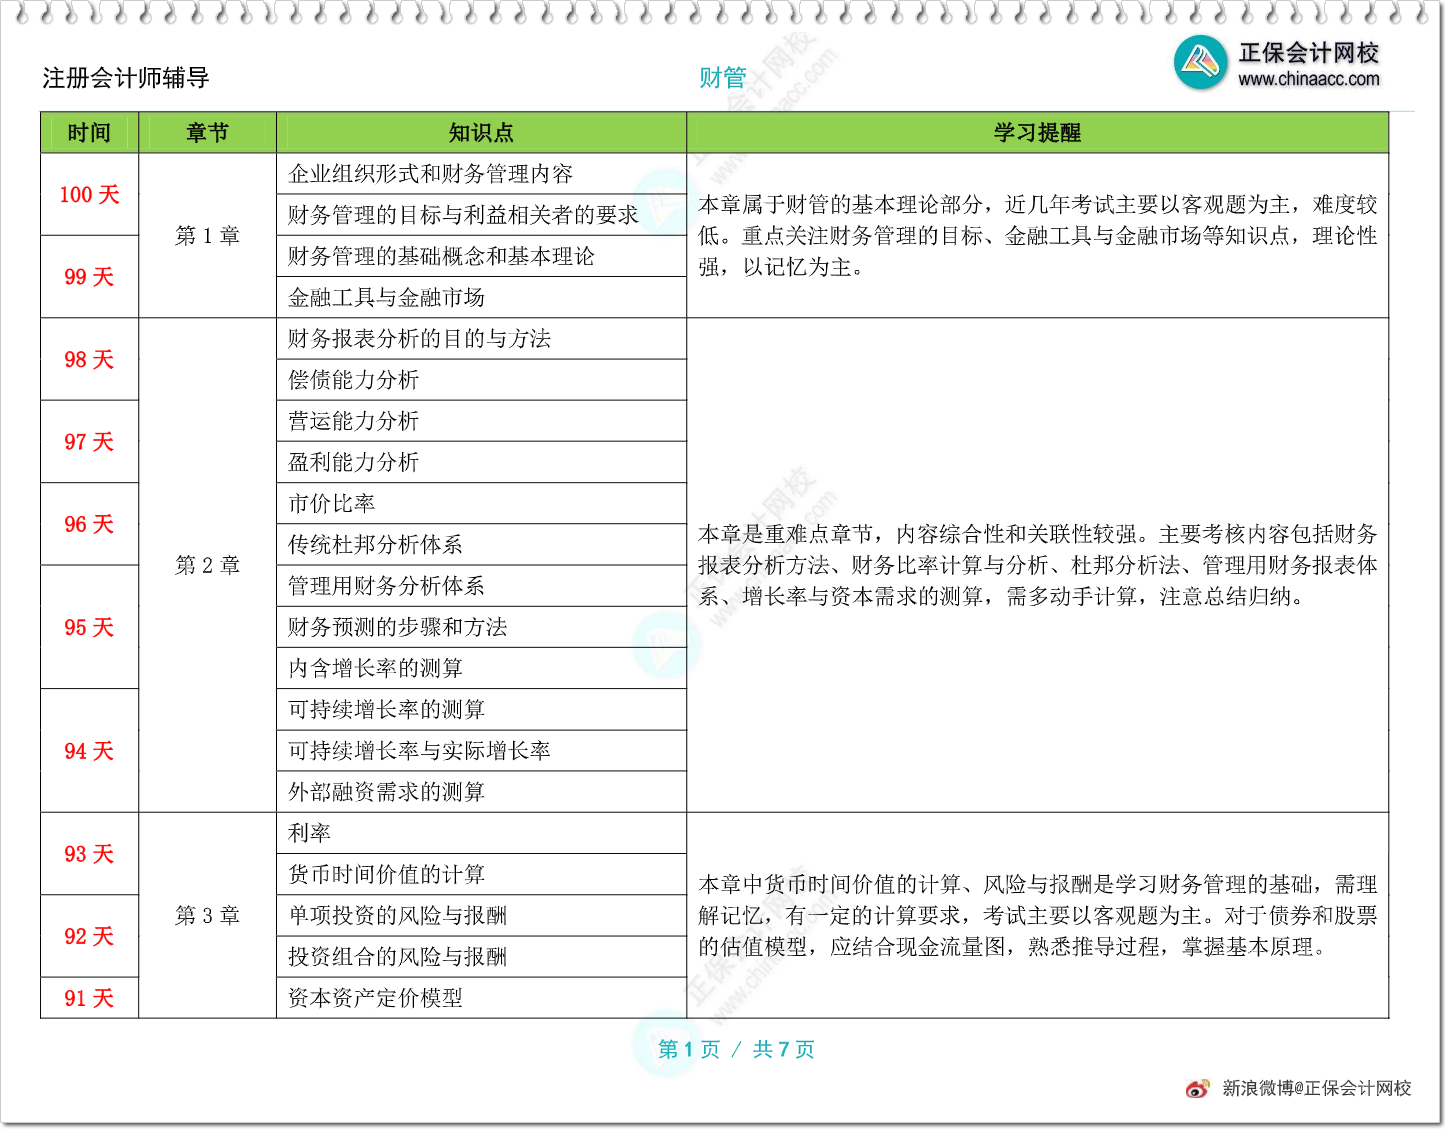Select the 财管 title at top
The height and width of the screenshot is (1129, 1445).
(722, 78)
